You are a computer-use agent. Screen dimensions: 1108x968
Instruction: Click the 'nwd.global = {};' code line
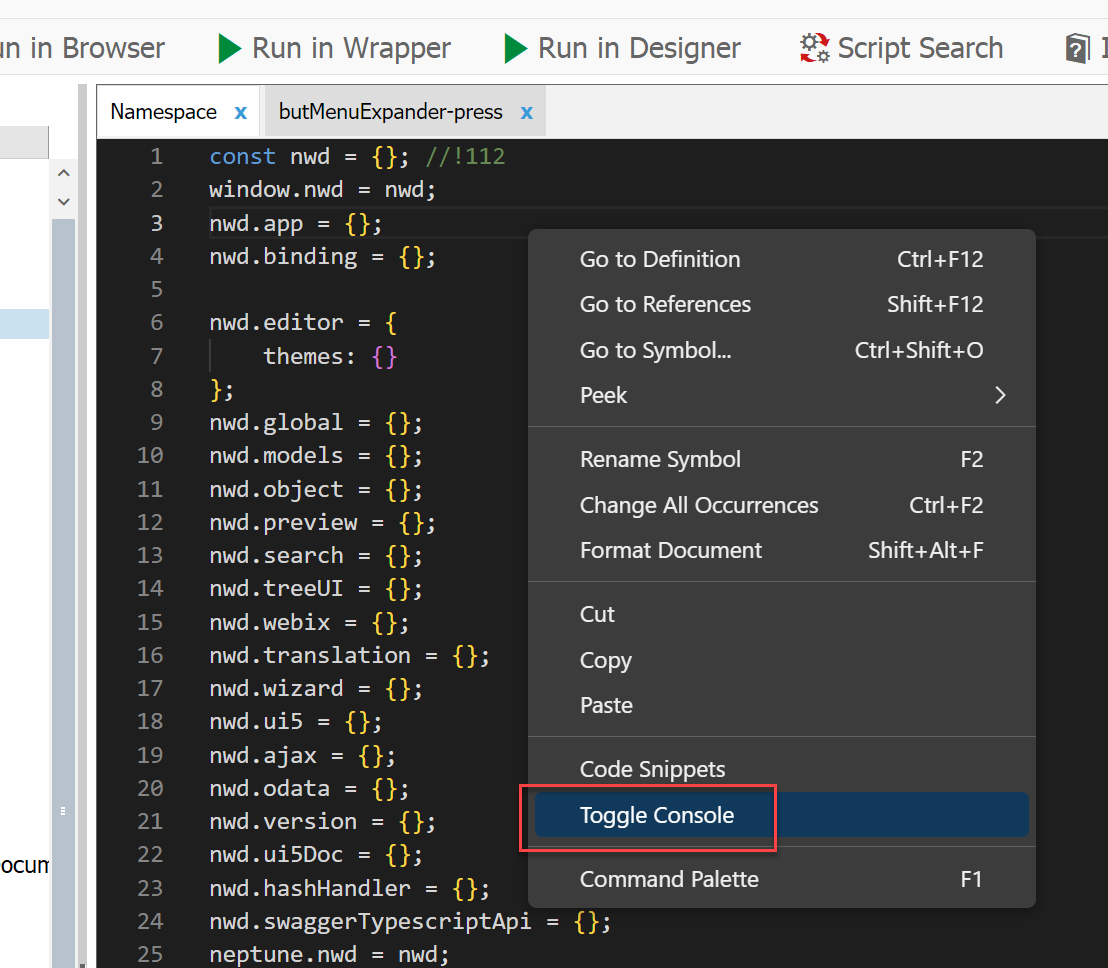pos(316,423)
